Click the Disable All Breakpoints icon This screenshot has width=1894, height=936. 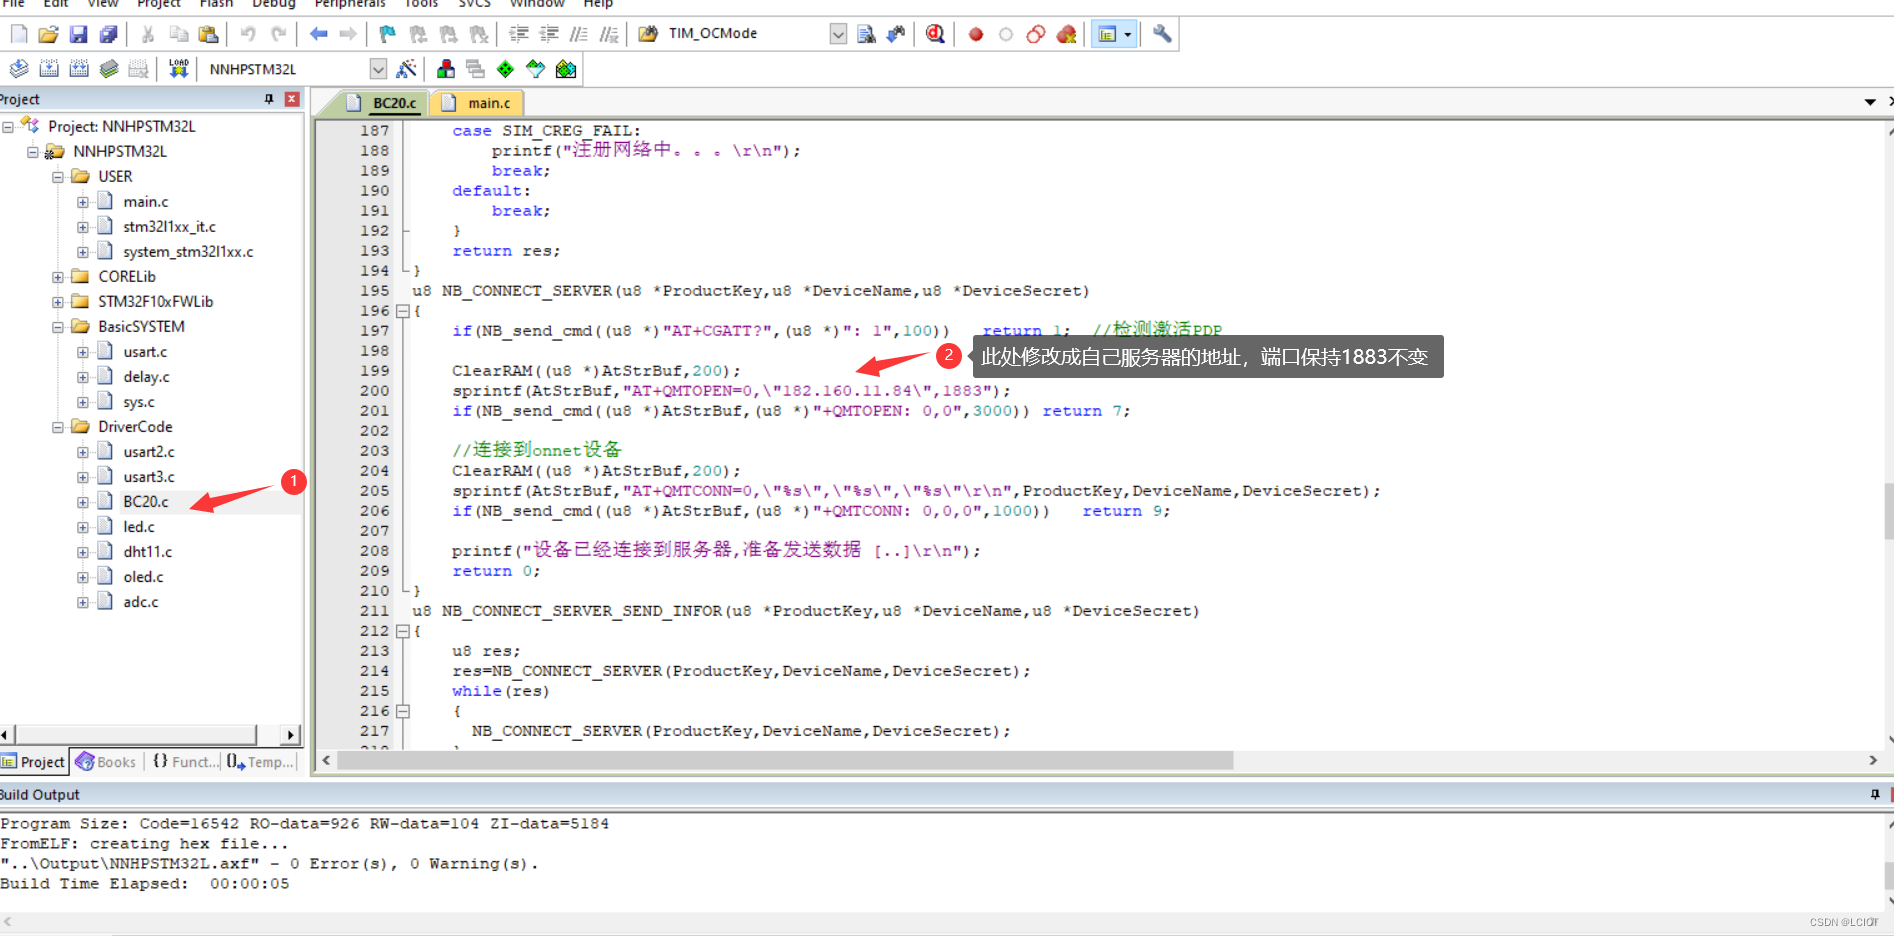tap(1036, 34)
